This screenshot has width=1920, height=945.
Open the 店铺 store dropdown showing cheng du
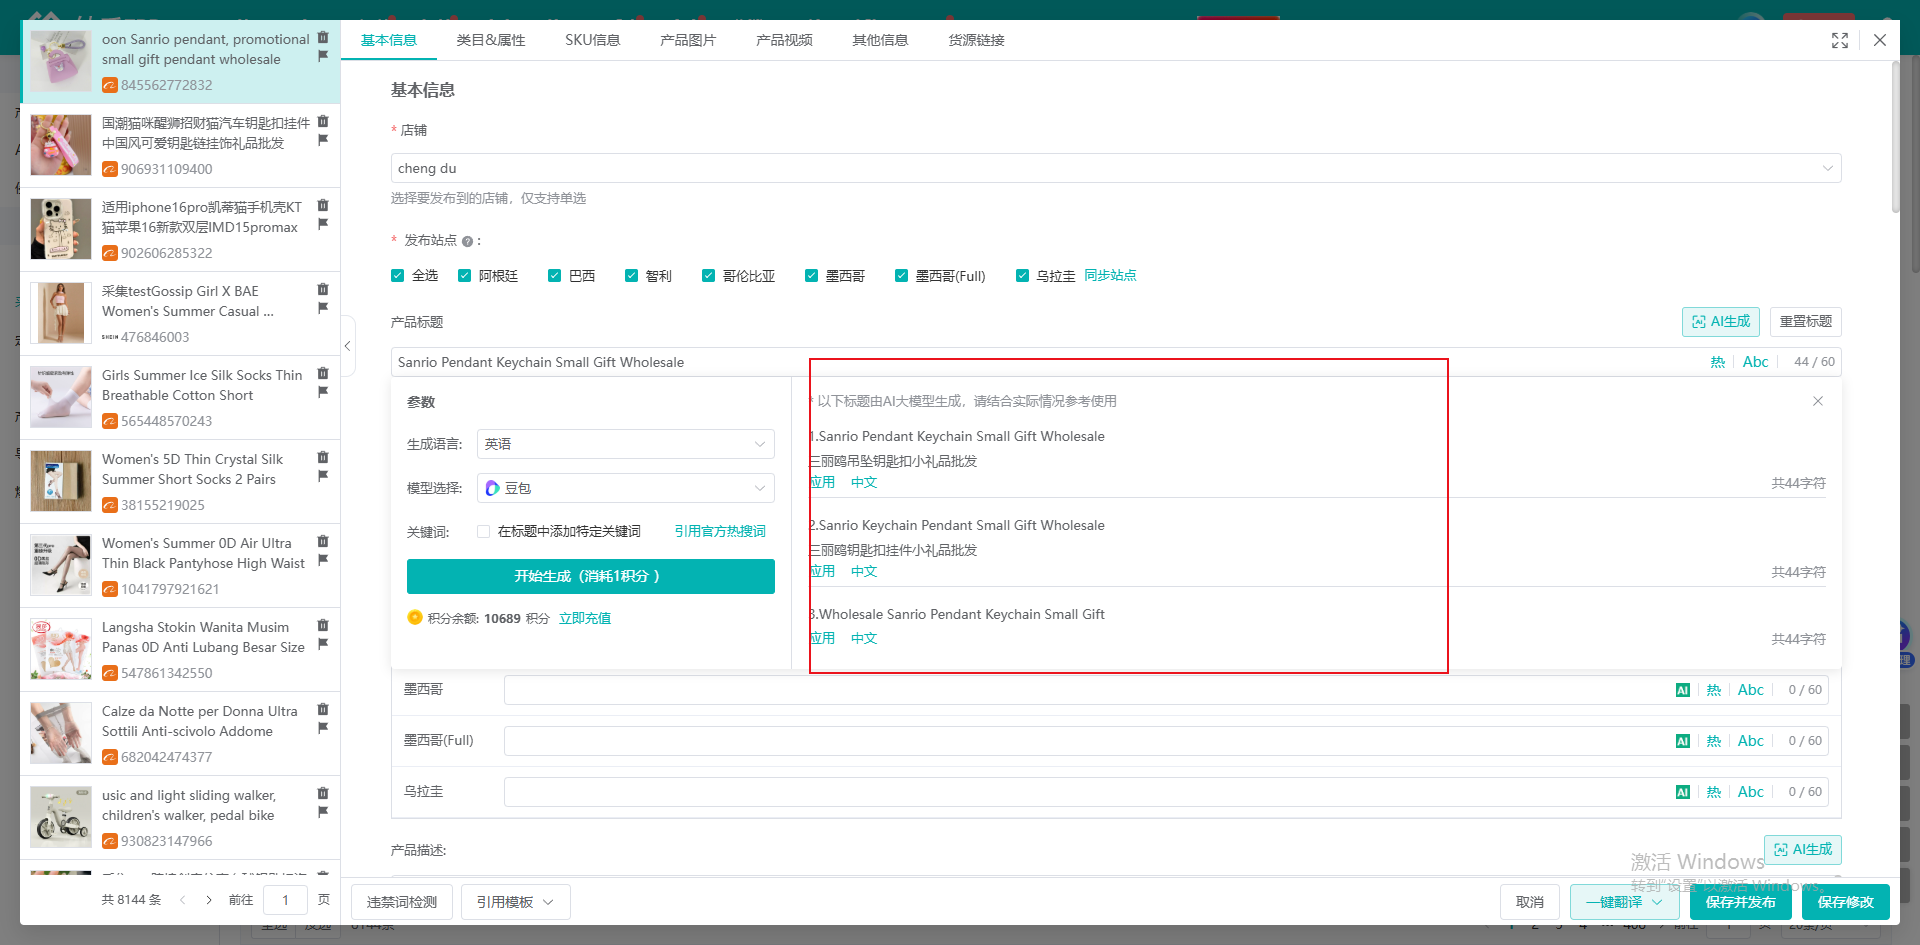1116,168
